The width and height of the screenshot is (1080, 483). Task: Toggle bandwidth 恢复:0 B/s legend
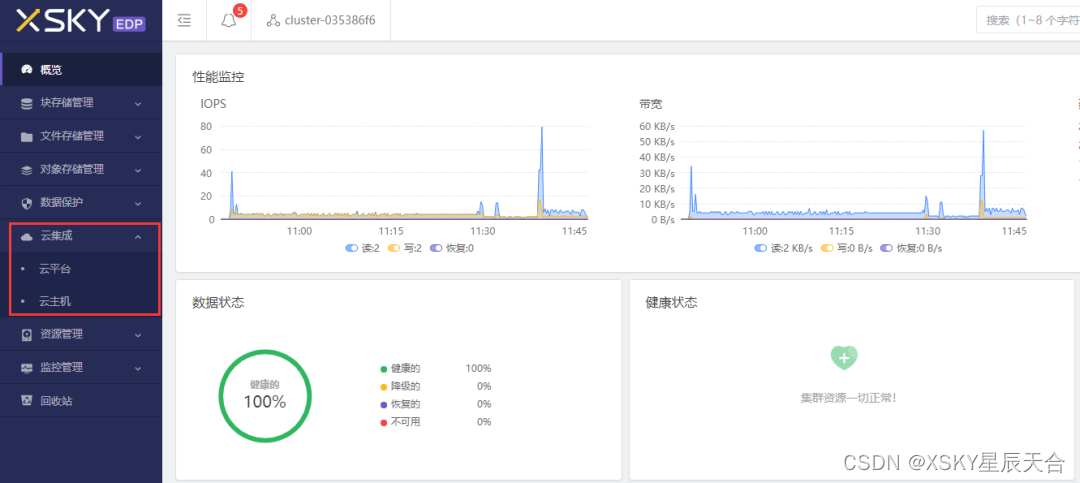click(911, 247)
